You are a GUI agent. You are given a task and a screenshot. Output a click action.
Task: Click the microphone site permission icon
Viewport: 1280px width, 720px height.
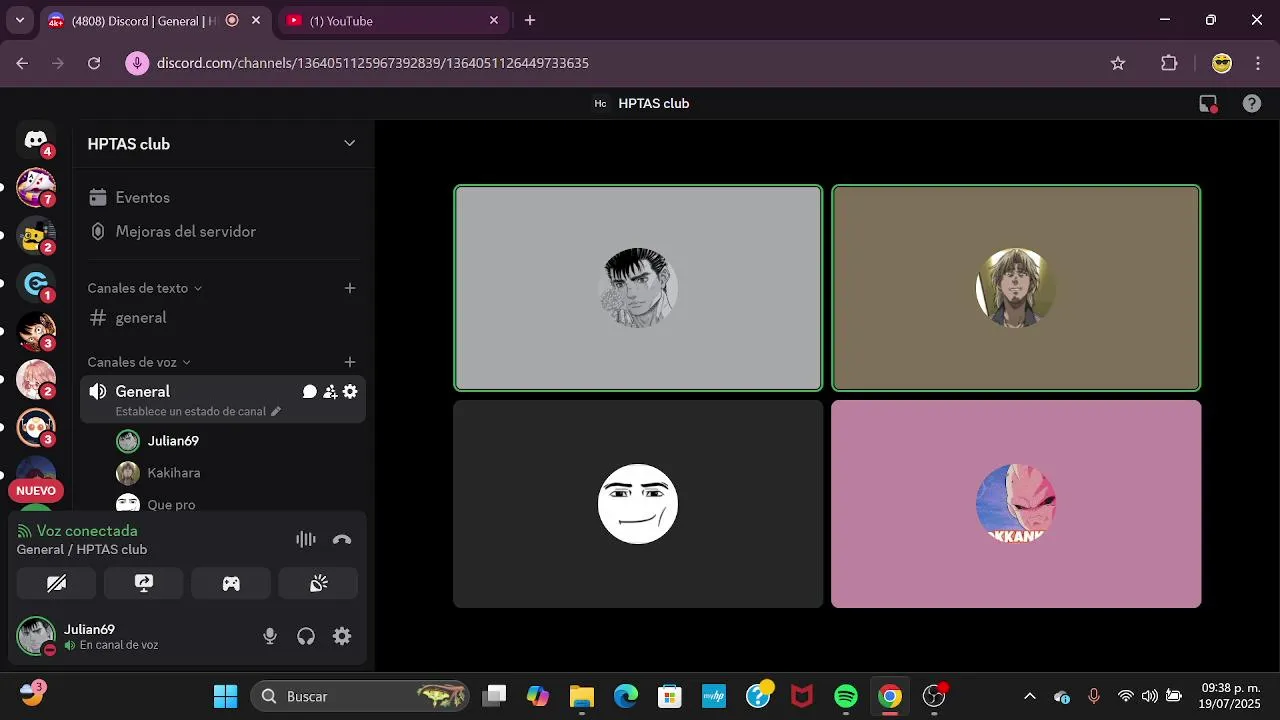[x=137, y=63]
